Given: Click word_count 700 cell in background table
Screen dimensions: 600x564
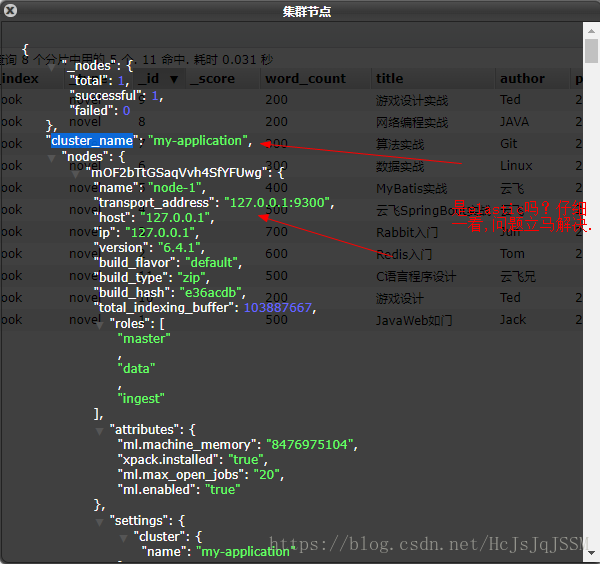Looking at the screenshot, I should [276, 232].
